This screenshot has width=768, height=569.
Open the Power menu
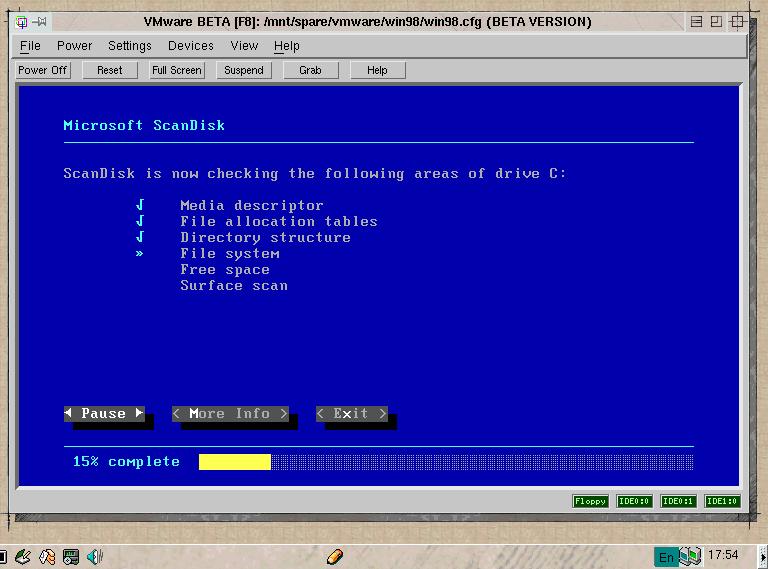(x=74, y=46)
